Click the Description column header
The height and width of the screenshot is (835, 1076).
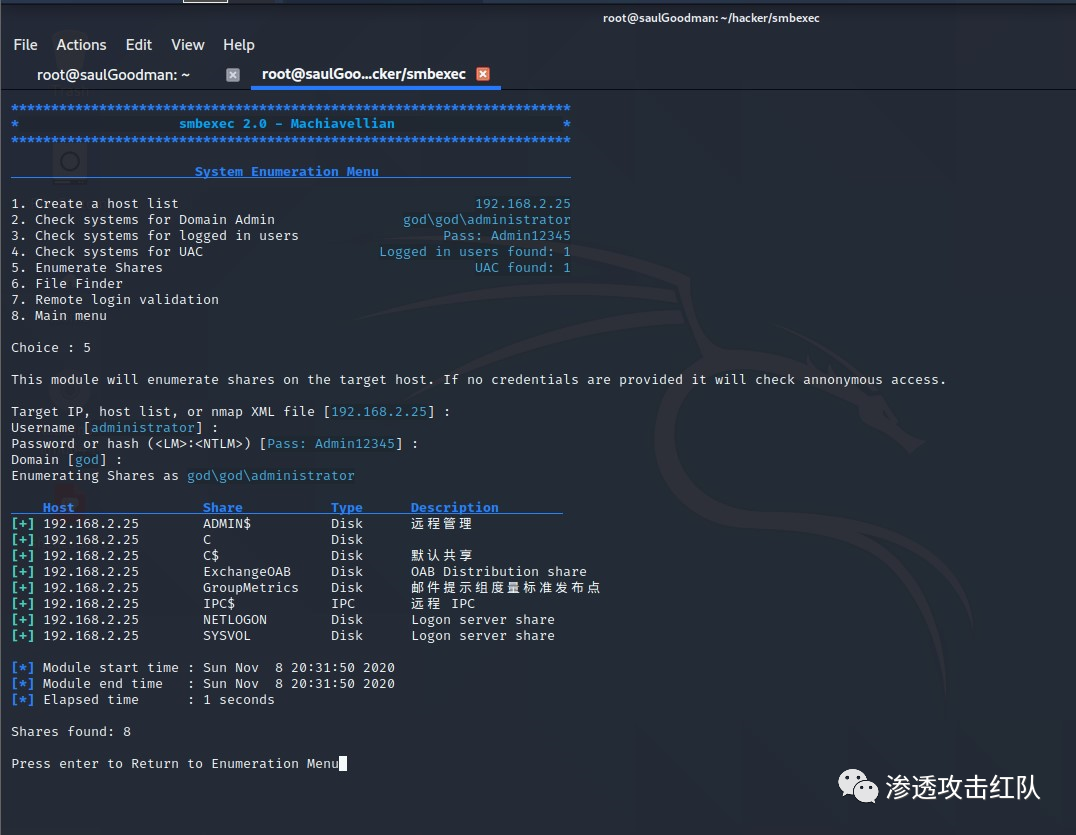click(x=454, y=508)
